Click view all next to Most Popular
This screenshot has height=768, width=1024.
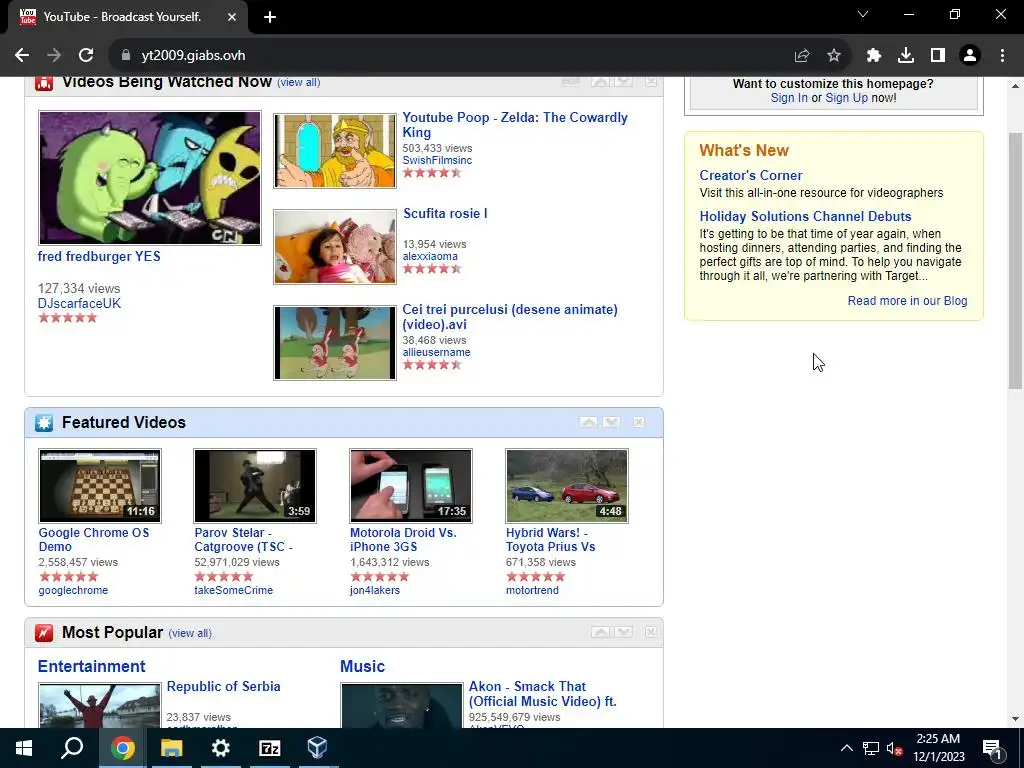[190, 633]
